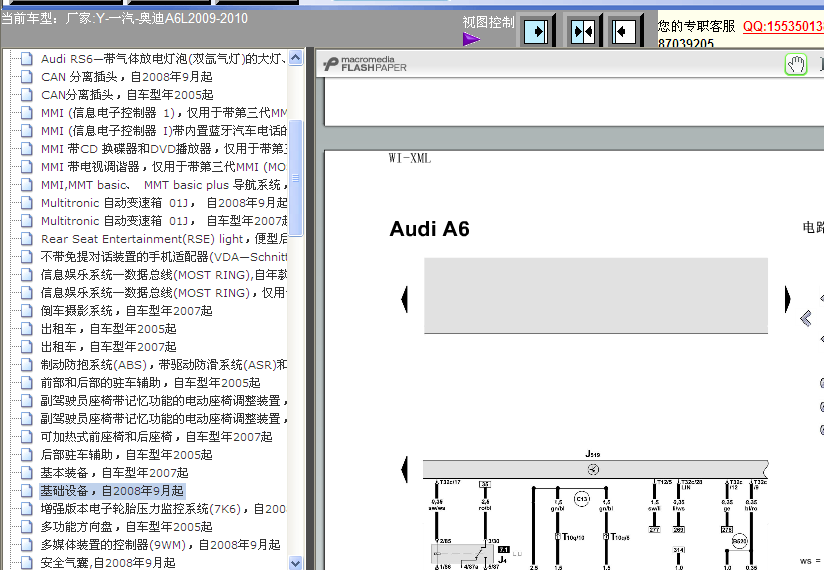Screen dimensions: 824x570
Task: Open 不带免提对话装置的手机适配器 item
Action: click(x=163, y=257)
